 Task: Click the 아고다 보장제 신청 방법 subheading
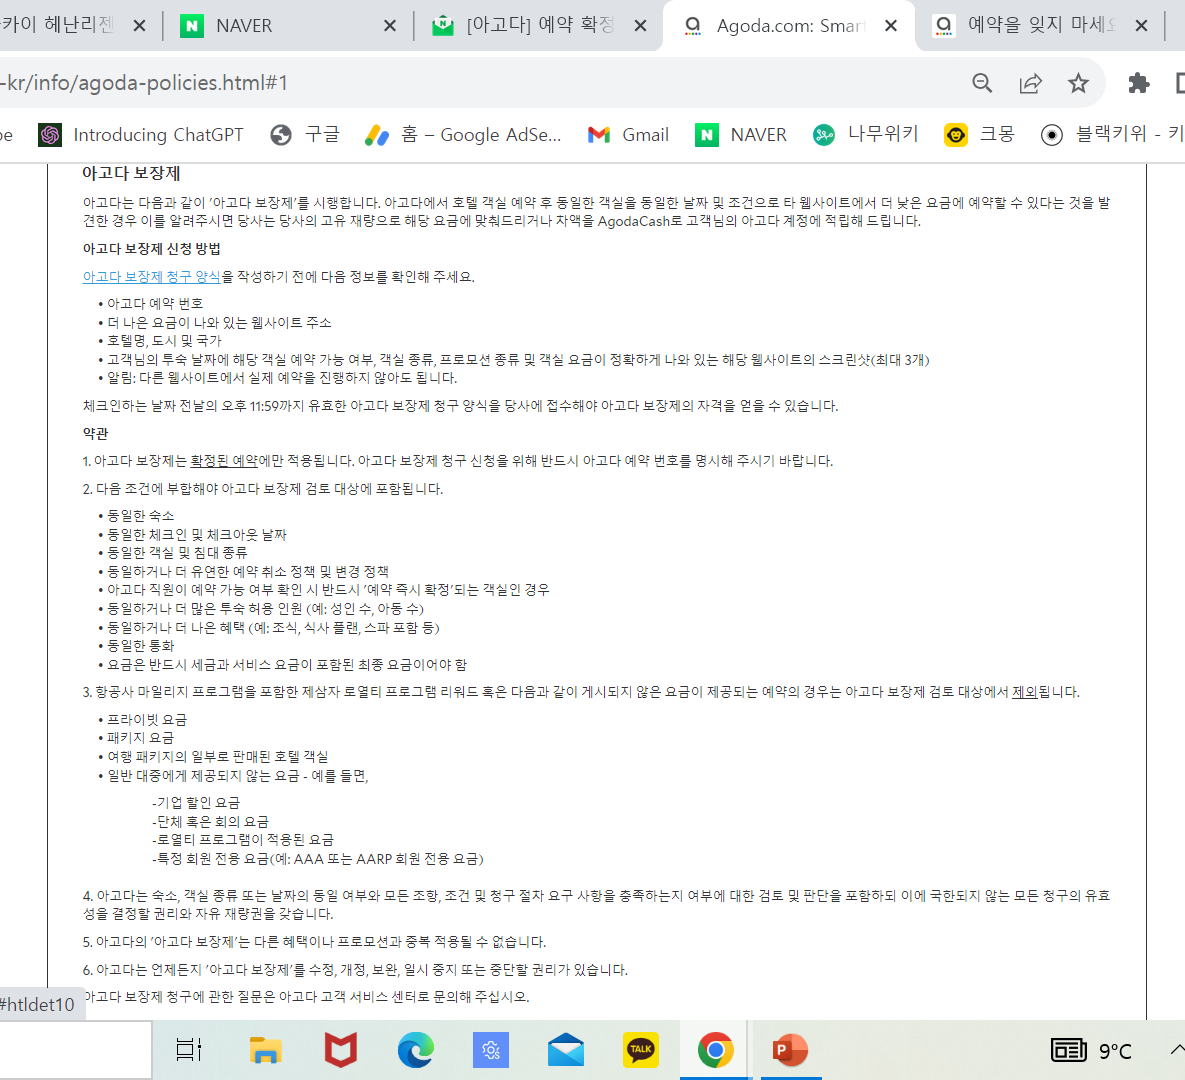click(x=151, y=249)
